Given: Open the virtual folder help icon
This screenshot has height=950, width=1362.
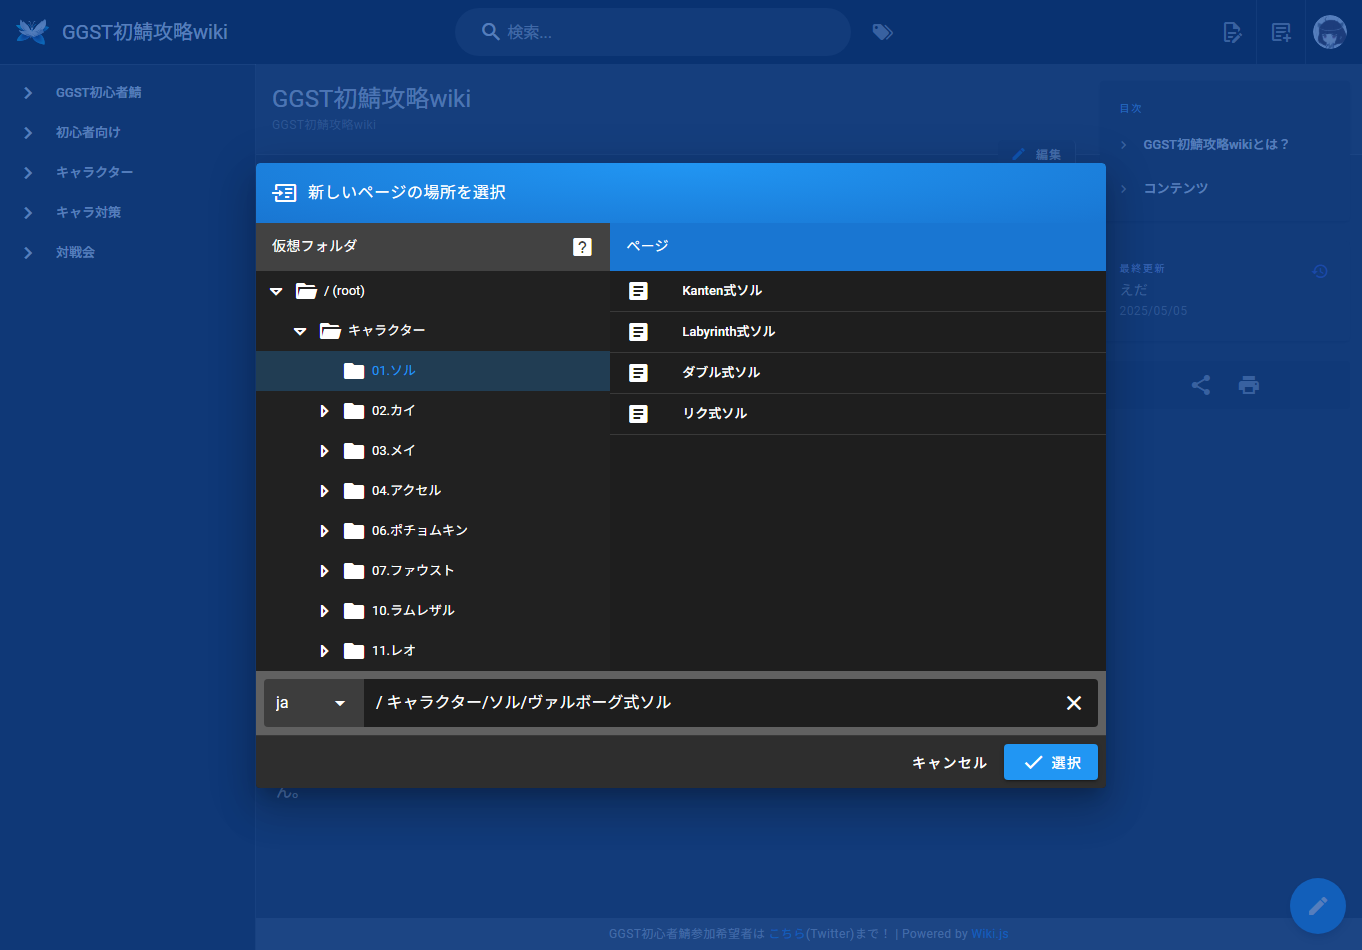Looking at the screenshot, I should click(x=582, y=247).
